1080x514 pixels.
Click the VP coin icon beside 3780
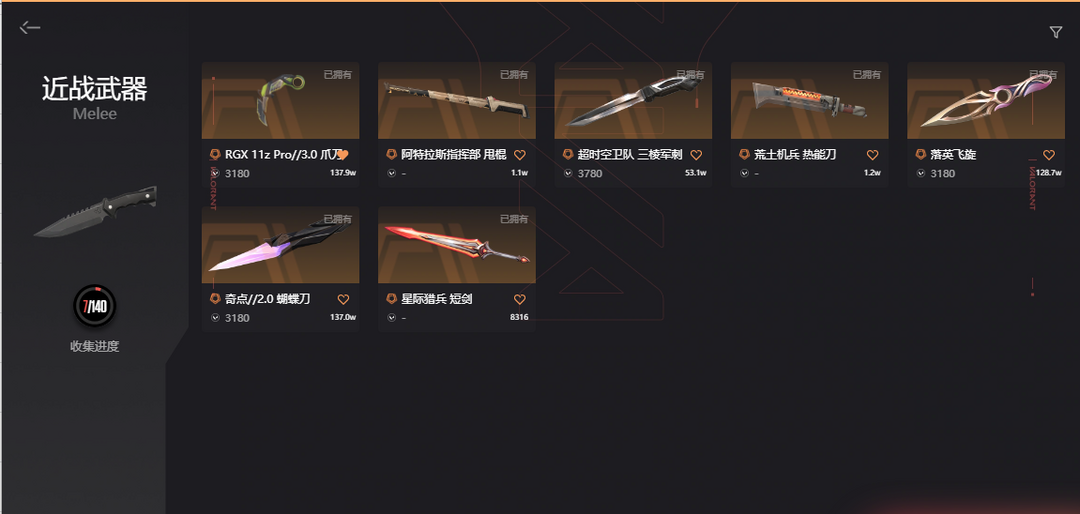[568, 173]
